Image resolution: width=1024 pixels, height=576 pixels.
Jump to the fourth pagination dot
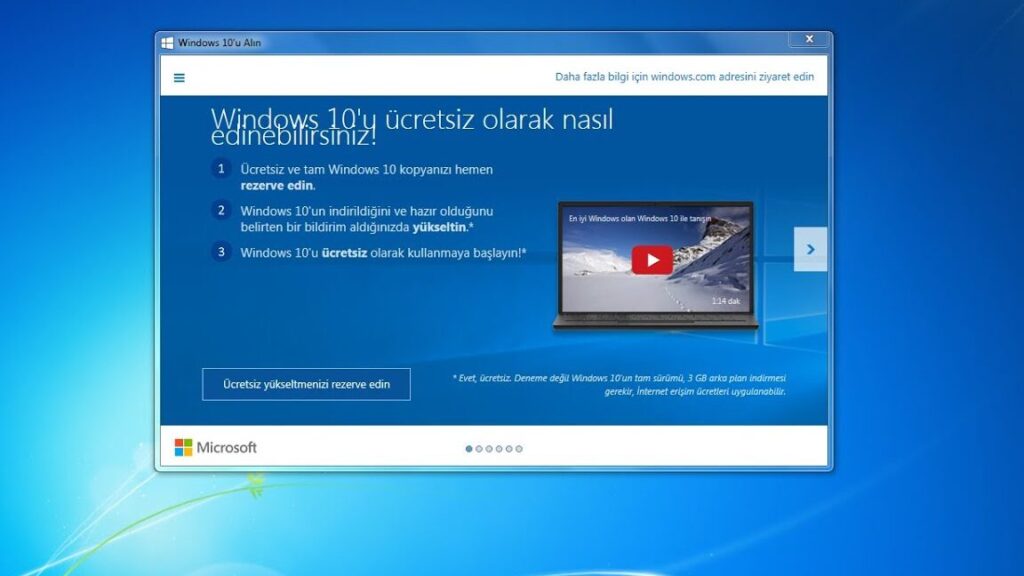tap(499, 449)
